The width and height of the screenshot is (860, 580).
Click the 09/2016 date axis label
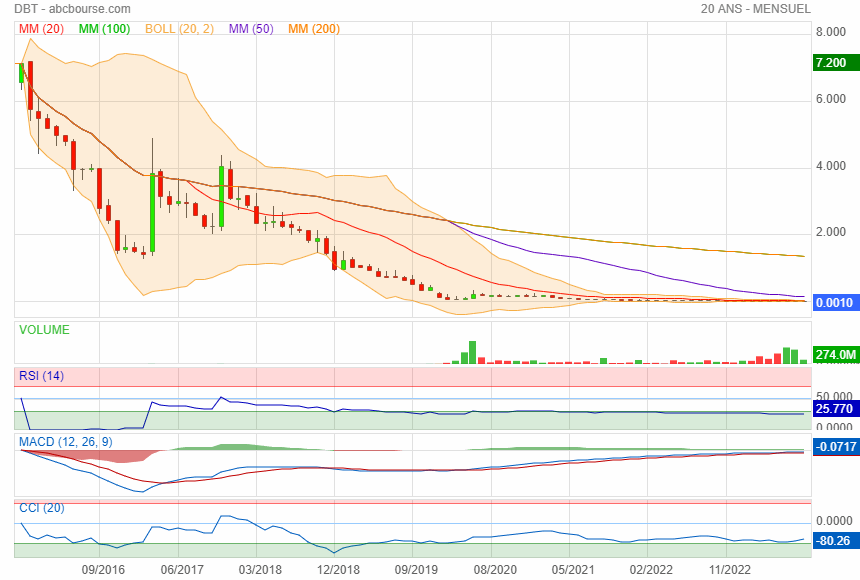103,570
